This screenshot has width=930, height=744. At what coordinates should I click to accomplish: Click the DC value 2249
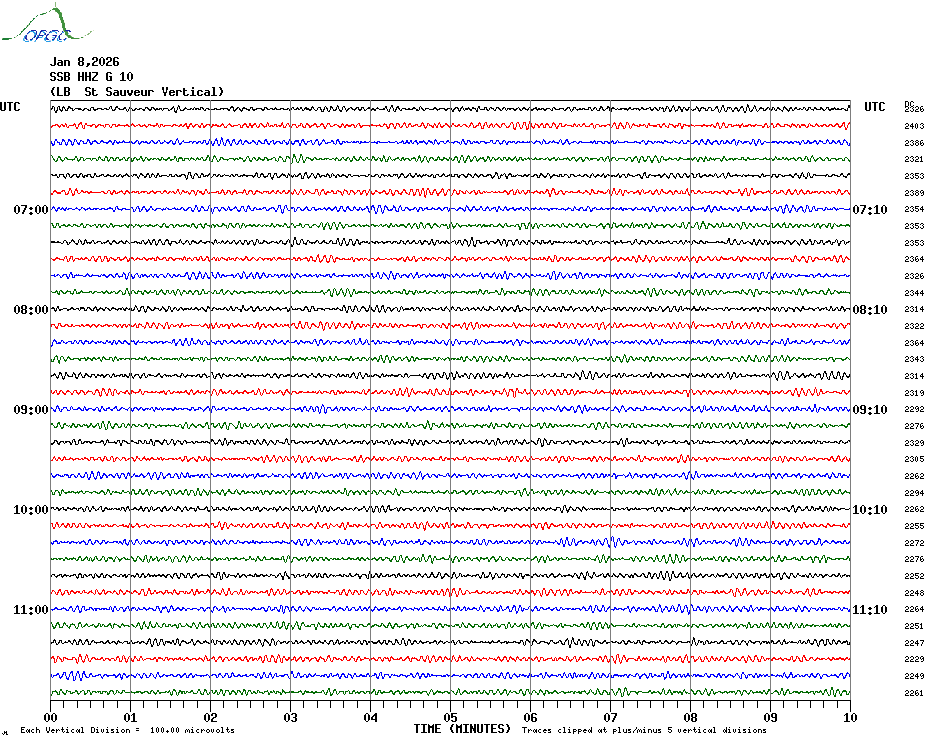point(914,676)
